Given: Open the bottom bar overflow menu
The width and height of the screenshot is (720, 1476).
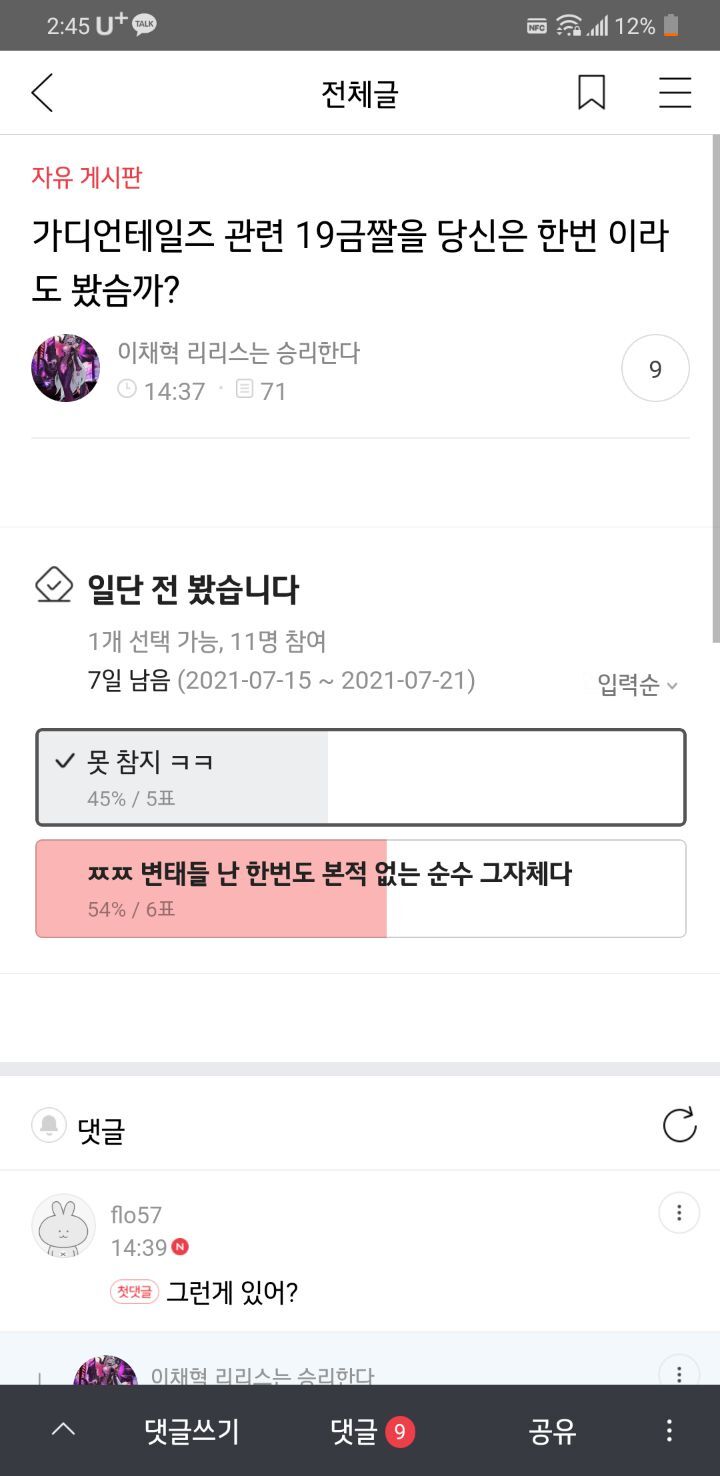Looking at the screenshot, I should pyautogui.click(x=669, y=1431).
